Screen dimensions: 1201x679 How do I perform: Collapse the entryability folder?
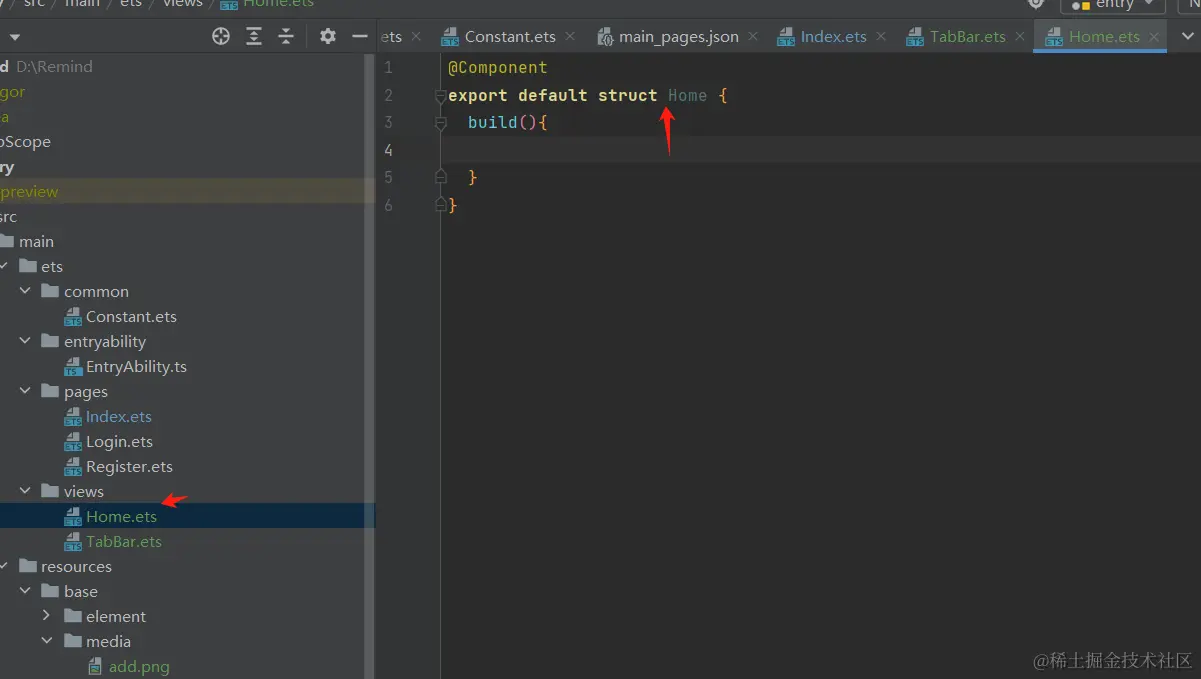click(x=25, y=341)
